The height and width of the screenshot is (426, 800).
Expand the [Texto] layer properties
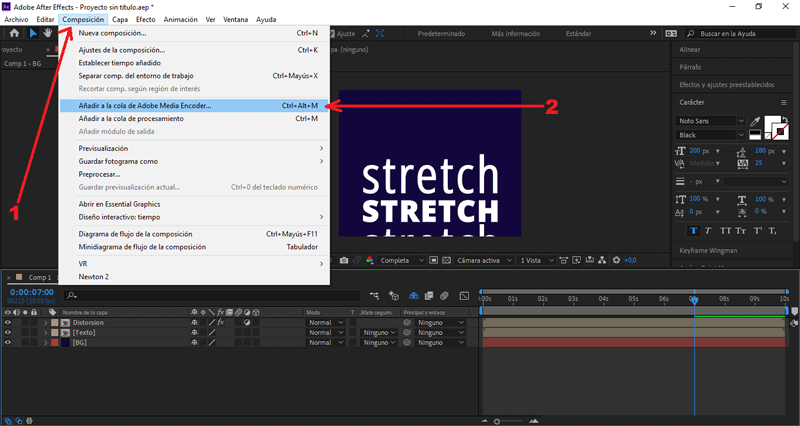[x=45, y=333]
